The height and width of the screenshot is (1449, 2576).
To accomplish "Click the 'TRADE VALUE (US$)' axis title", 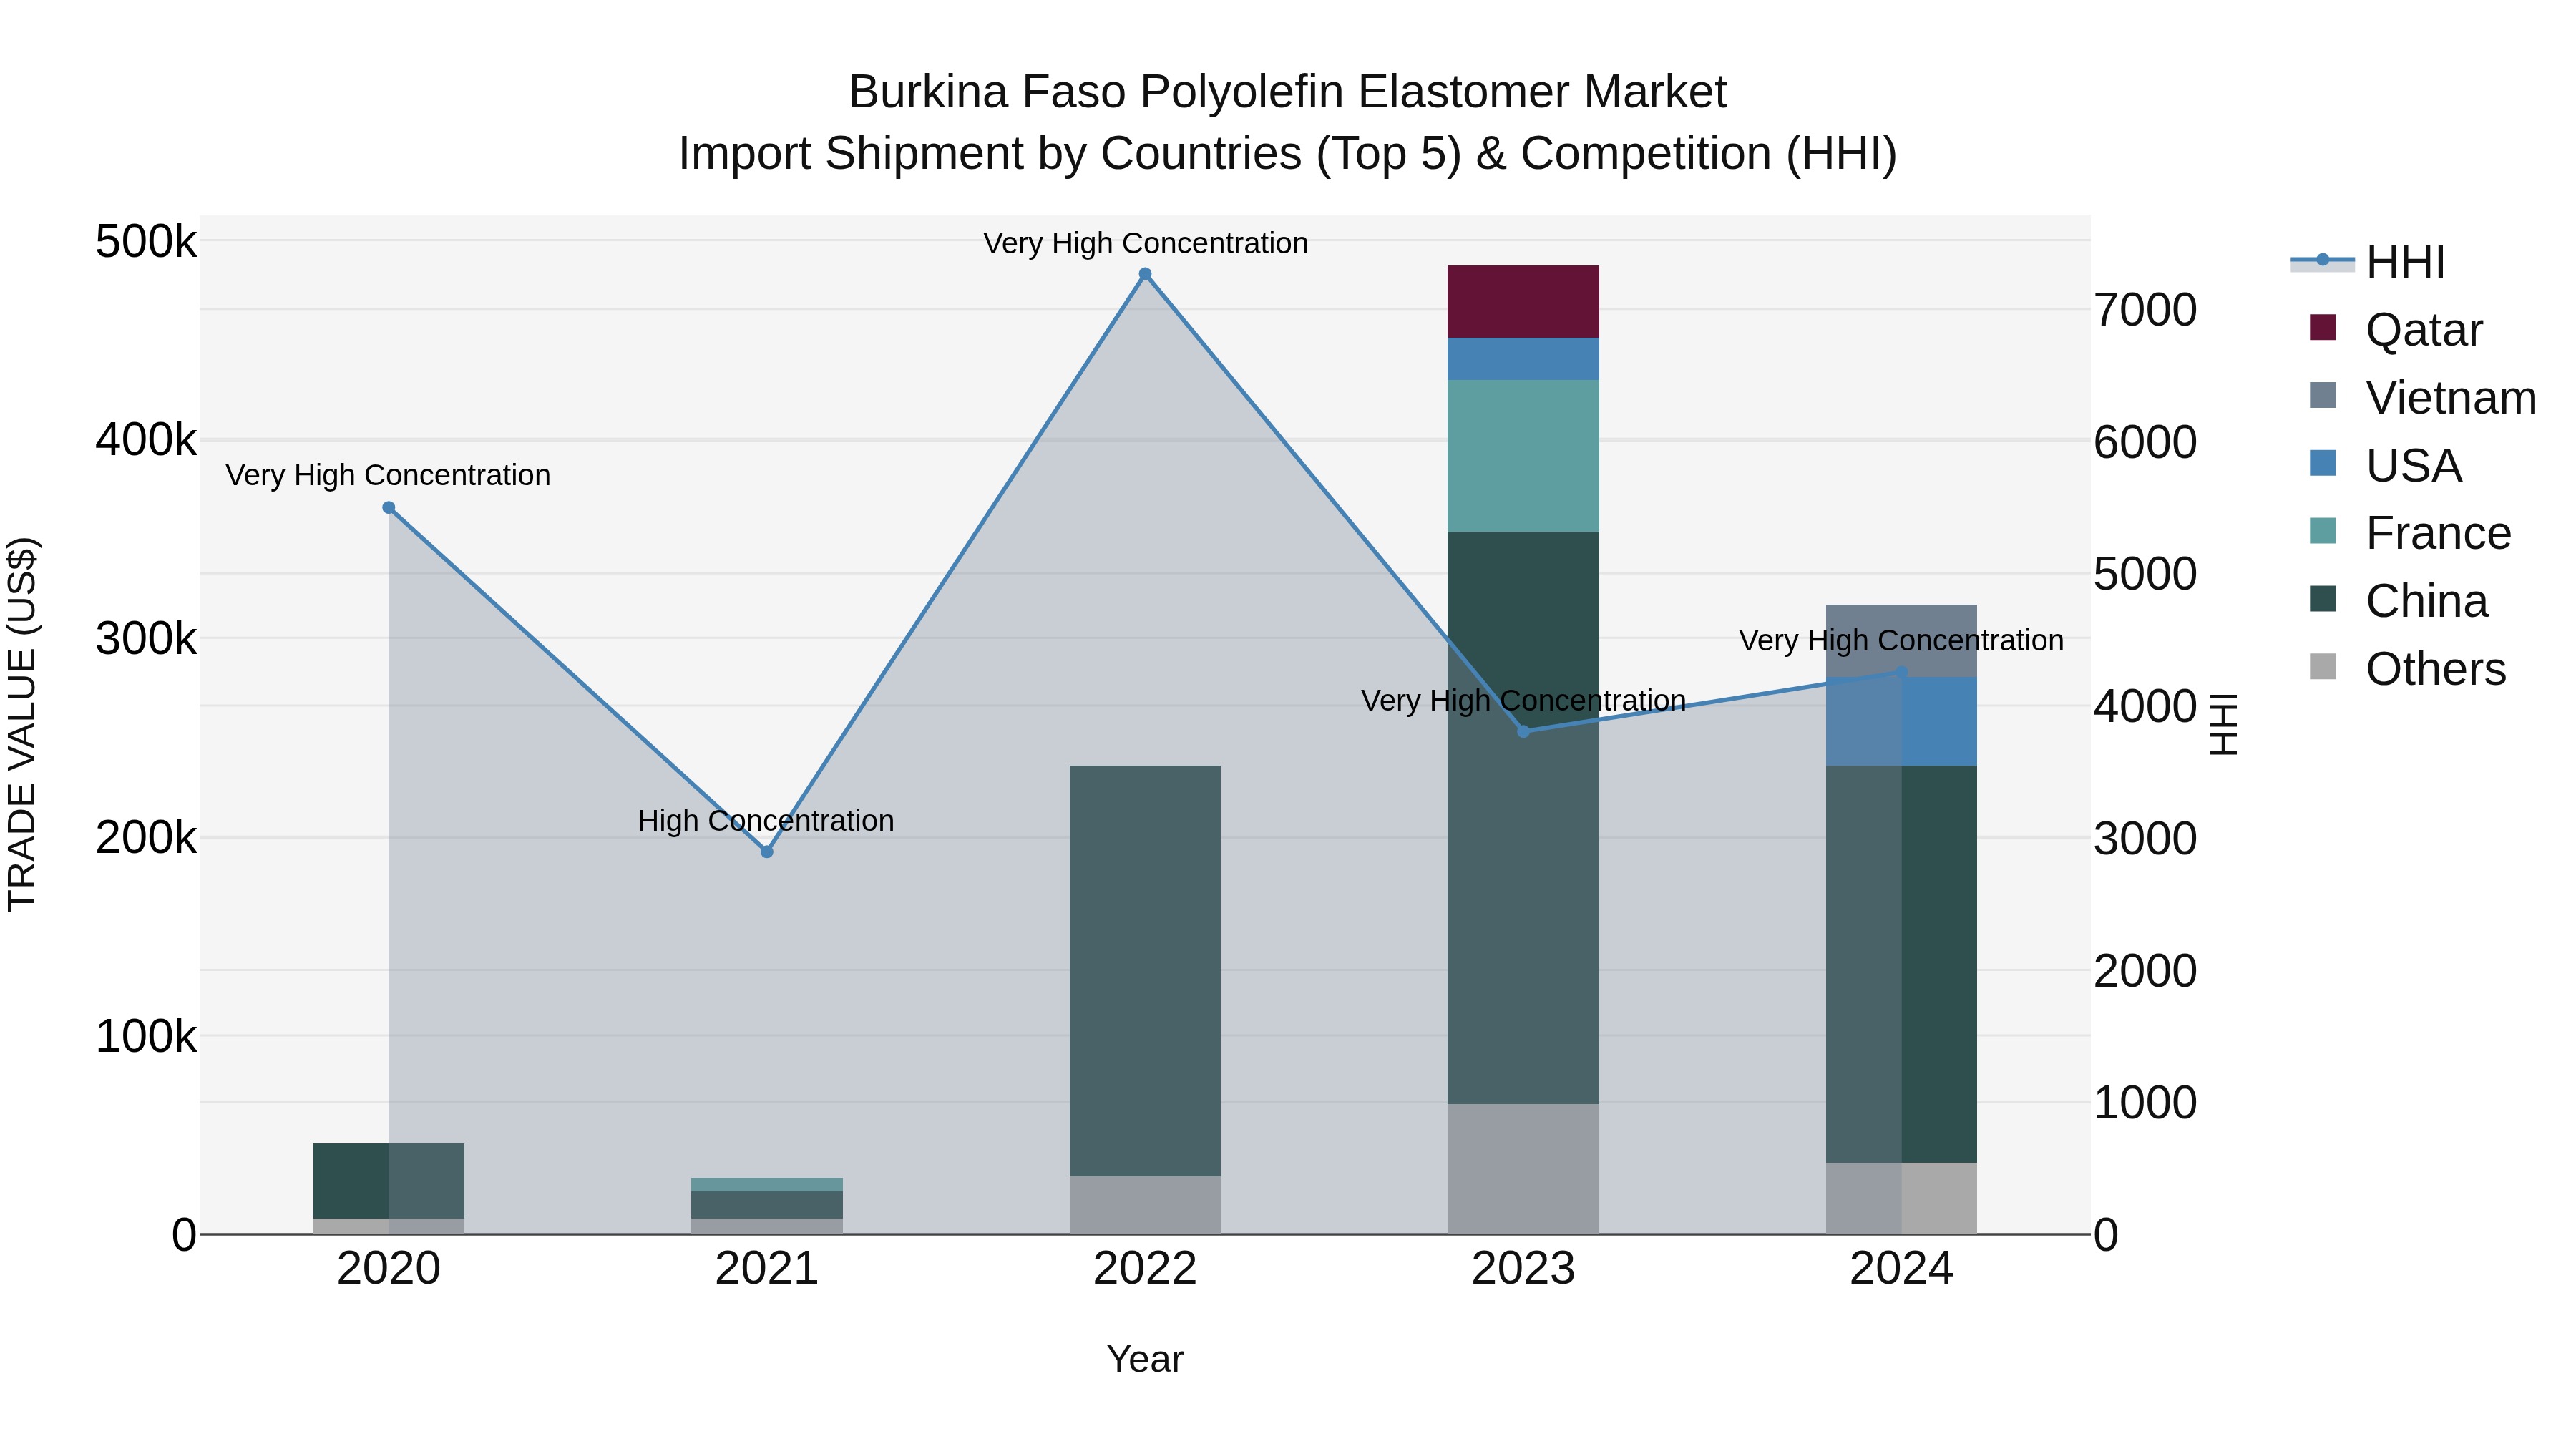I will pyautogui.click(x=22, y=724).
